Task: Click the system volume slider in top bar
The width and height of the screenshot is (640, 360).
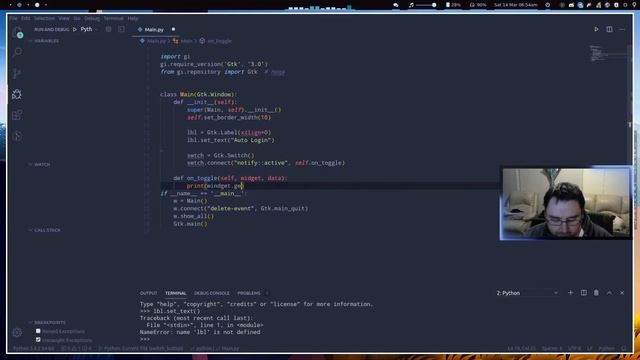Action: pyautogui.click(x=426, y=5)
